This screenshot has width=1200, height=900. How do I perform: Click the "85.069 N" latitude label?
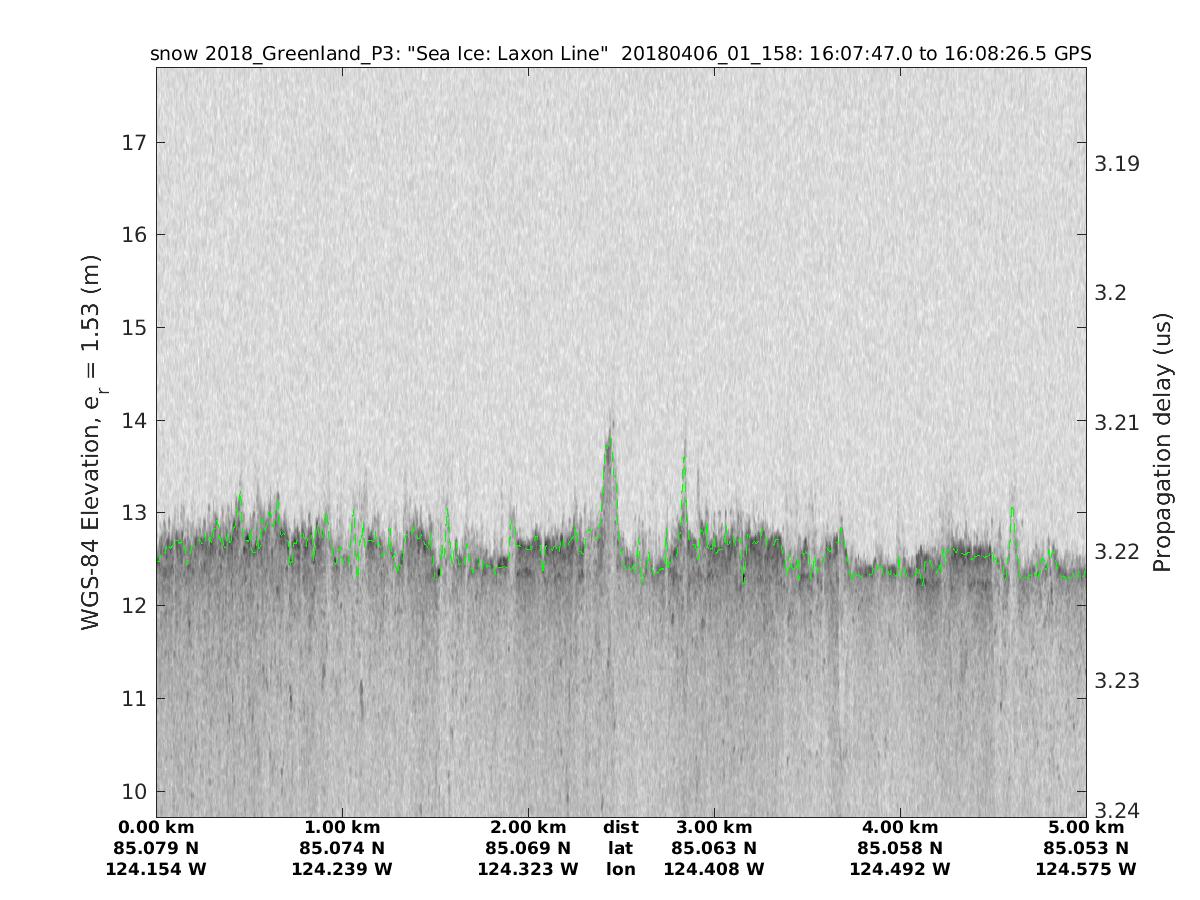[528, 849]
